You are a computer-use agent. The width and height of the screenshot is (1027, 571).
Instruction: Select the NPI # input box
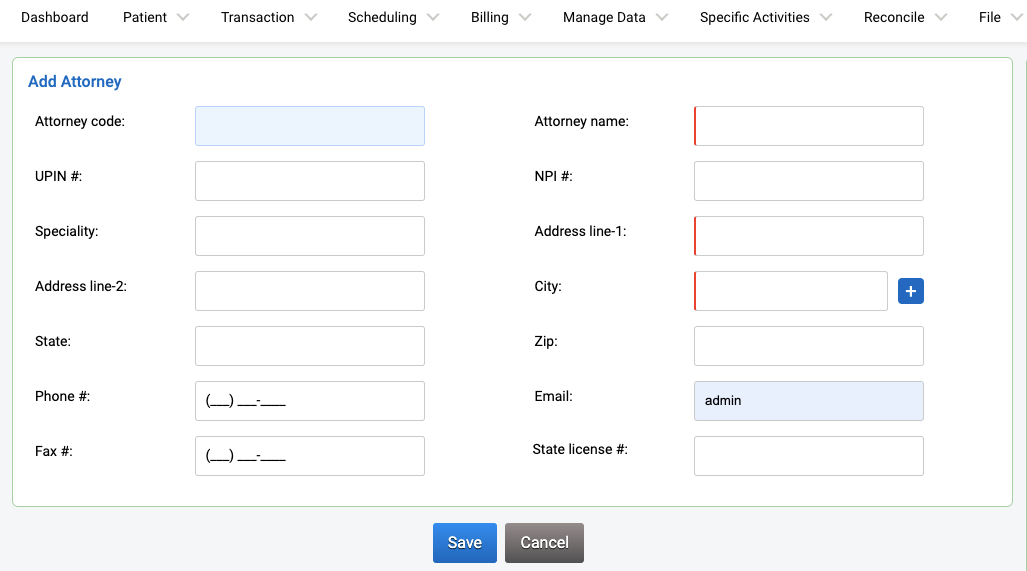(x=809, y=181)
